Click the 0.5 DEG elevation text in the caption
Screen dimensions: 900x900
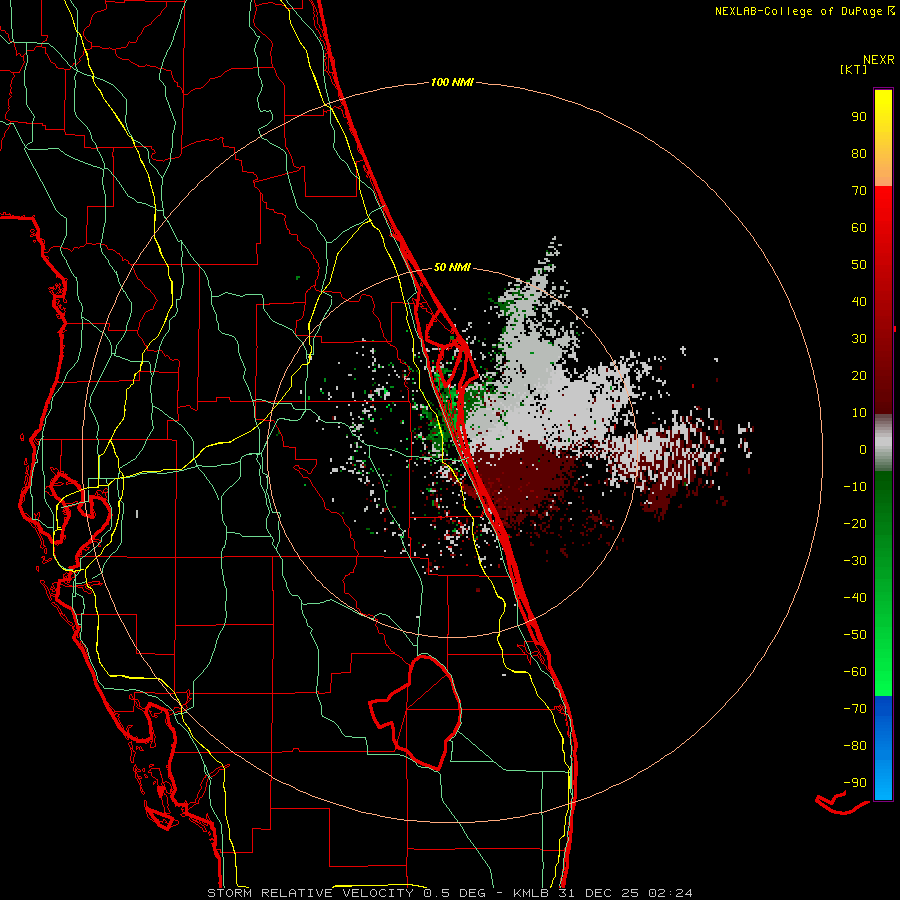(x=455, y=893)
